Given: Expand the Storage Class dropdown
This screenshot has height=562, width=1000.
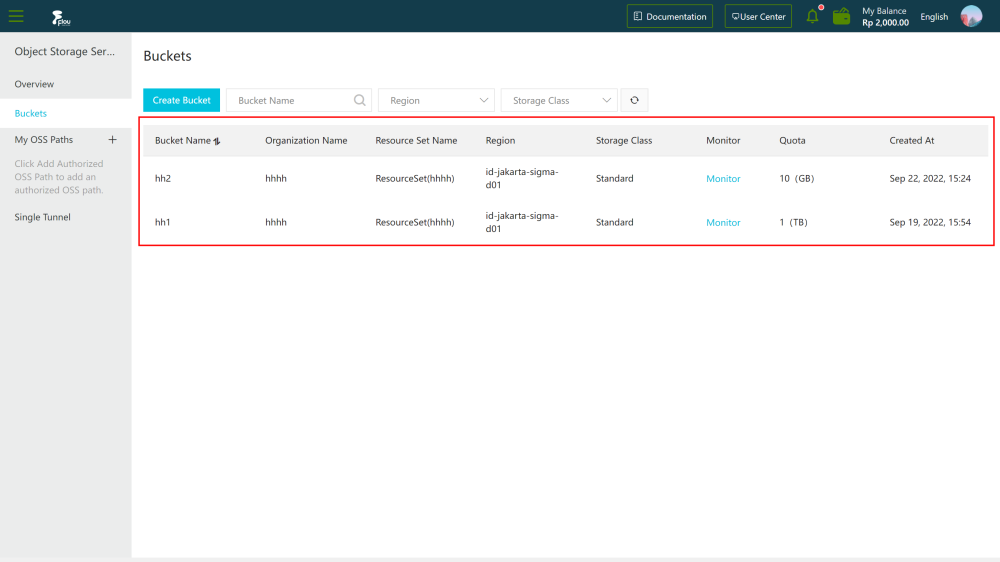Looking at the screenshot, I should pos(558,100).
